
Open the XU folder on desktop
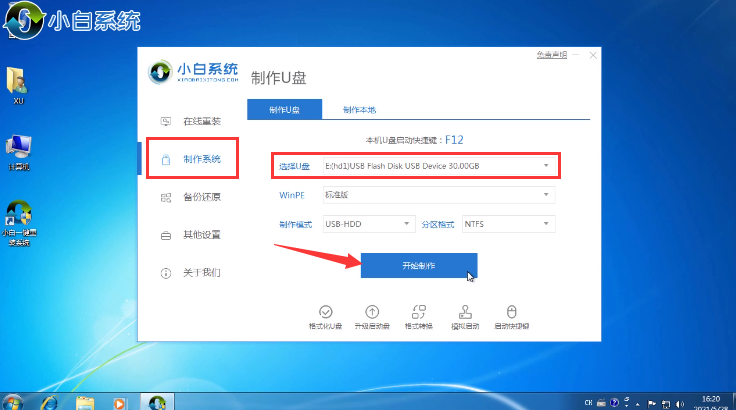tap(18, 85)
